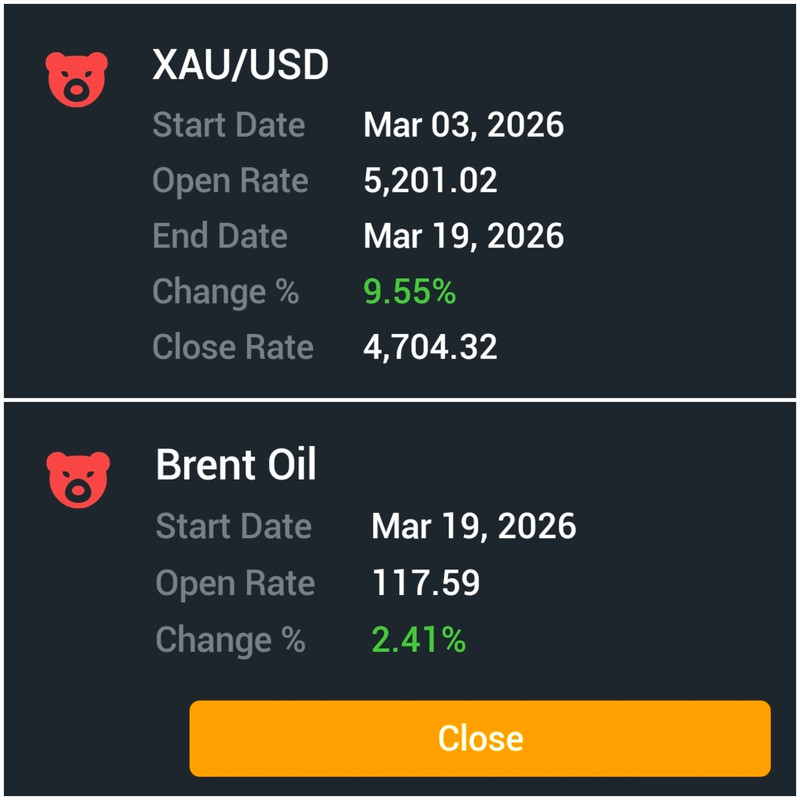The image size is (800, 800).
Task: Click the end date Mar 19, 2026
Action: tap(463, 236)
